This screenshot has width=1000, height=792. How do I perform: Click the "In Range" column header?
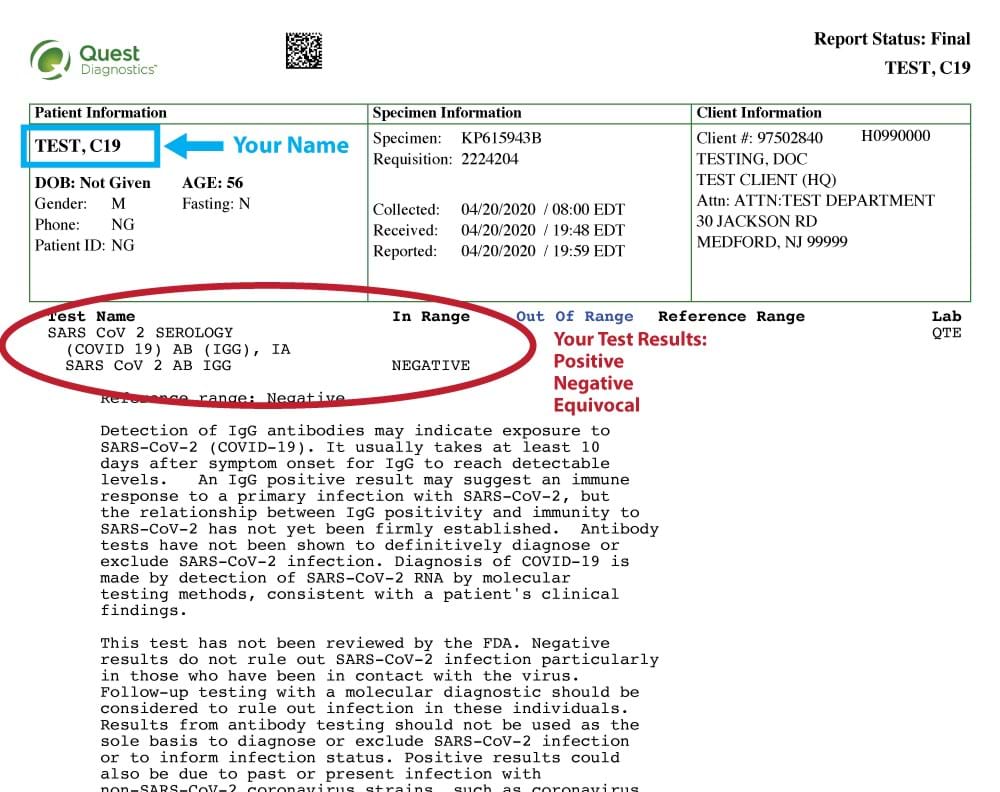(x=430, y=317)
